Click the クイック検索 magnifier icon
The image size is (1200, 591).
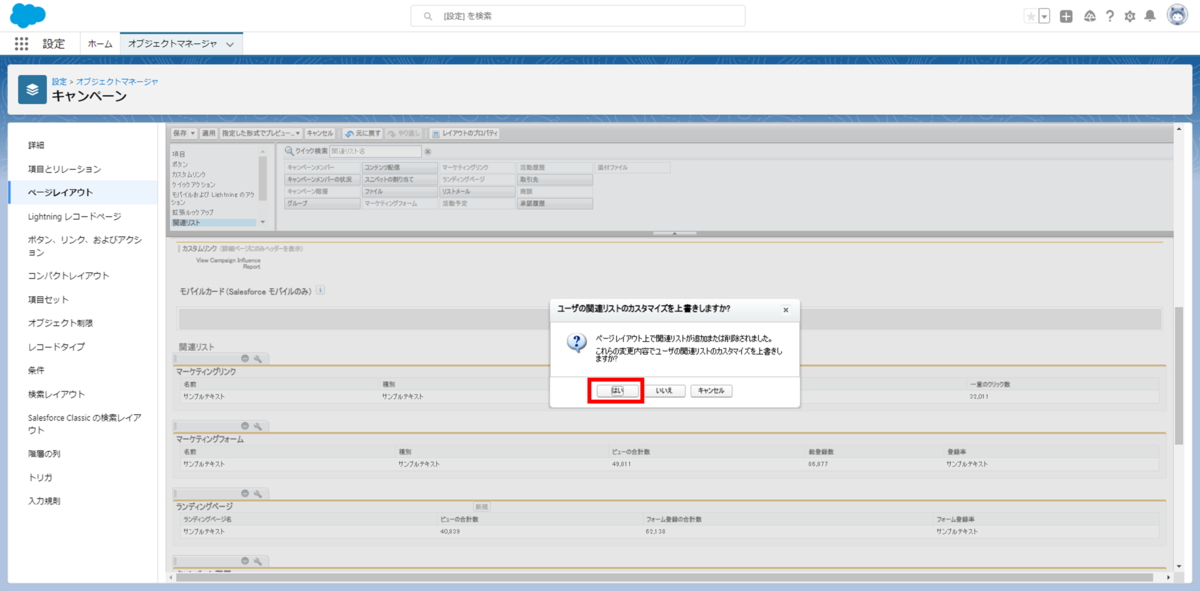[x=289, y=151]
